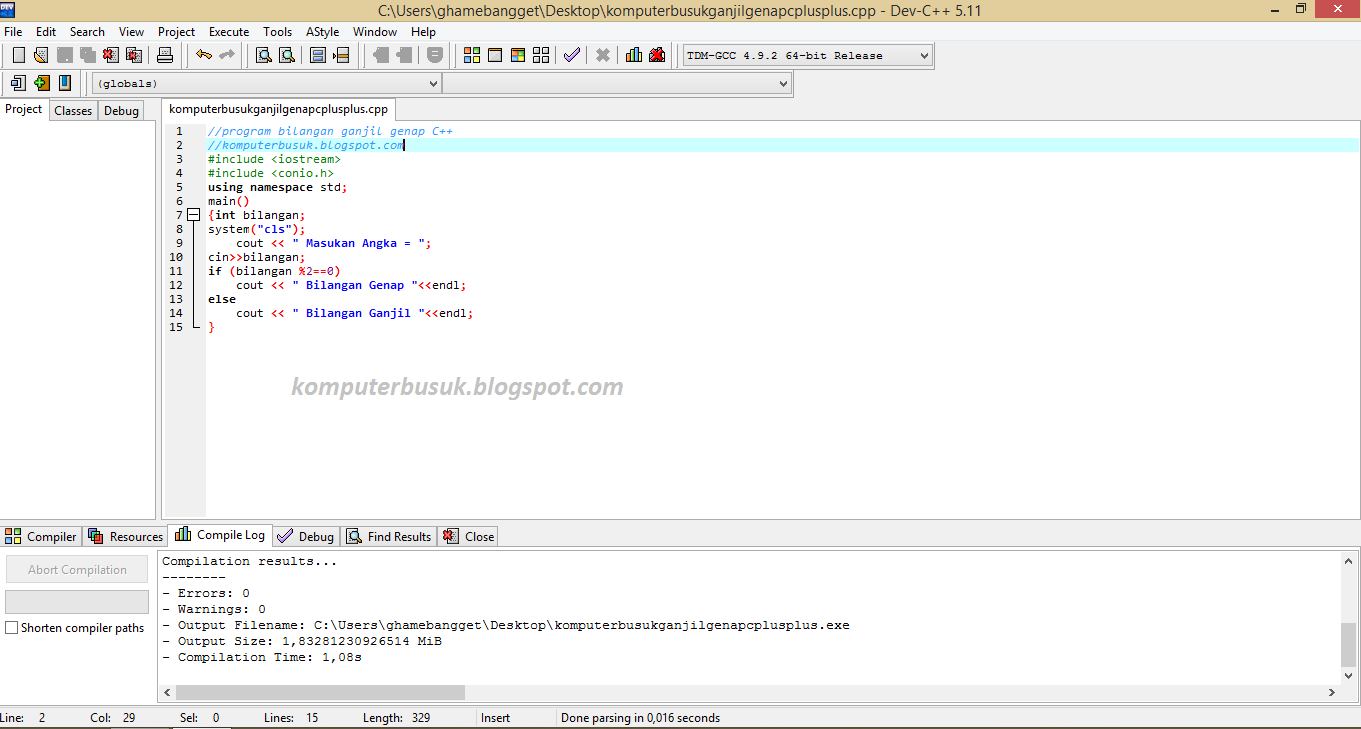Click the Replace magnifier icon
This screenshot has height=729, width=1361.
tap(287, 55)
